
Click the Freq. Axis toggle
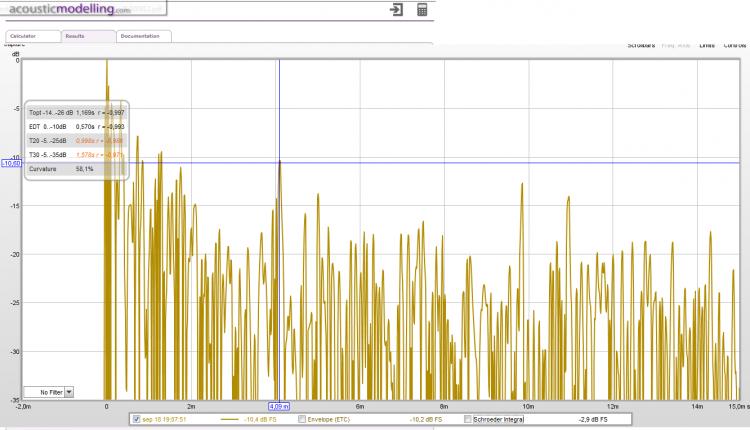(x=675, y=46)
